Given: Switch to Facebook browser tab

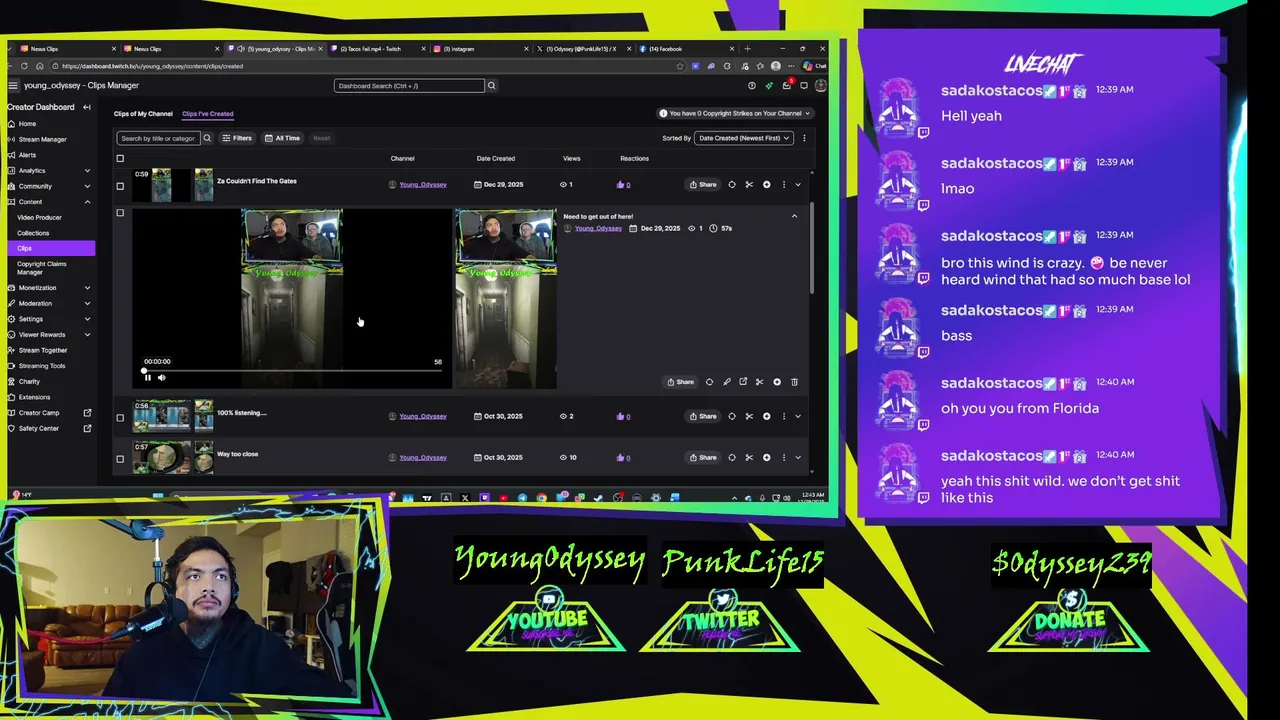Looking at the screenshot, I should point(688,49).
